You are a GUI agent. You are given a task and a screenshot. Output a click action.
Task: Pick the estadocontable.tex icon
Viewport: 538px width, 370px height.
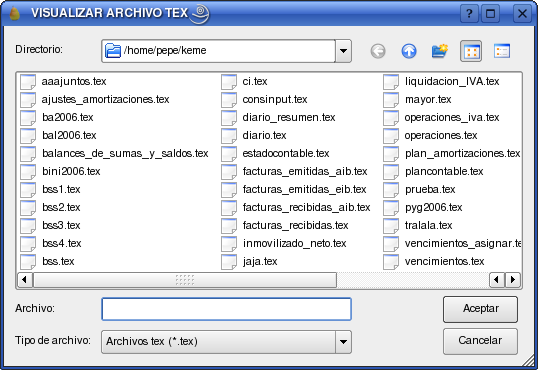pos(229,153)
